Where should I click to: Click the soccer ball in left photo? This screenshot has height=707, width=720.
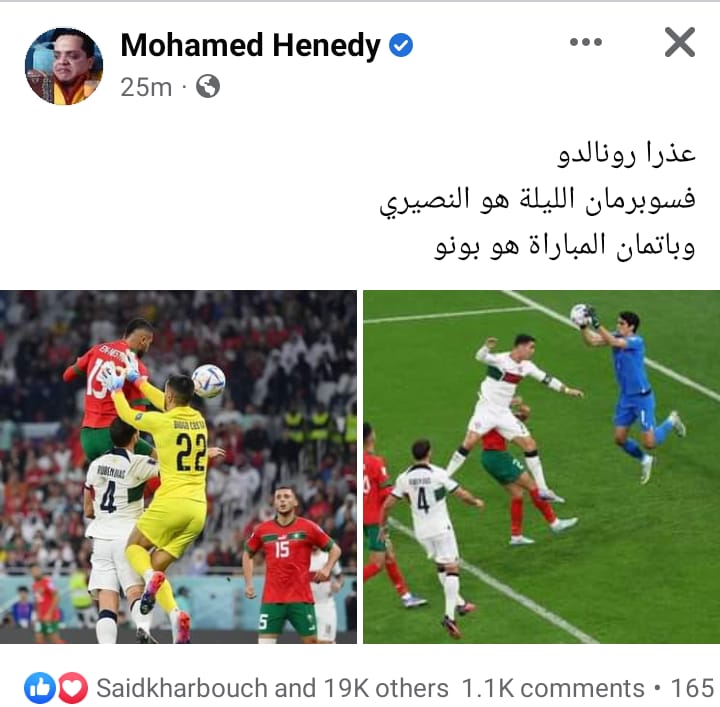tap(208, 381)
